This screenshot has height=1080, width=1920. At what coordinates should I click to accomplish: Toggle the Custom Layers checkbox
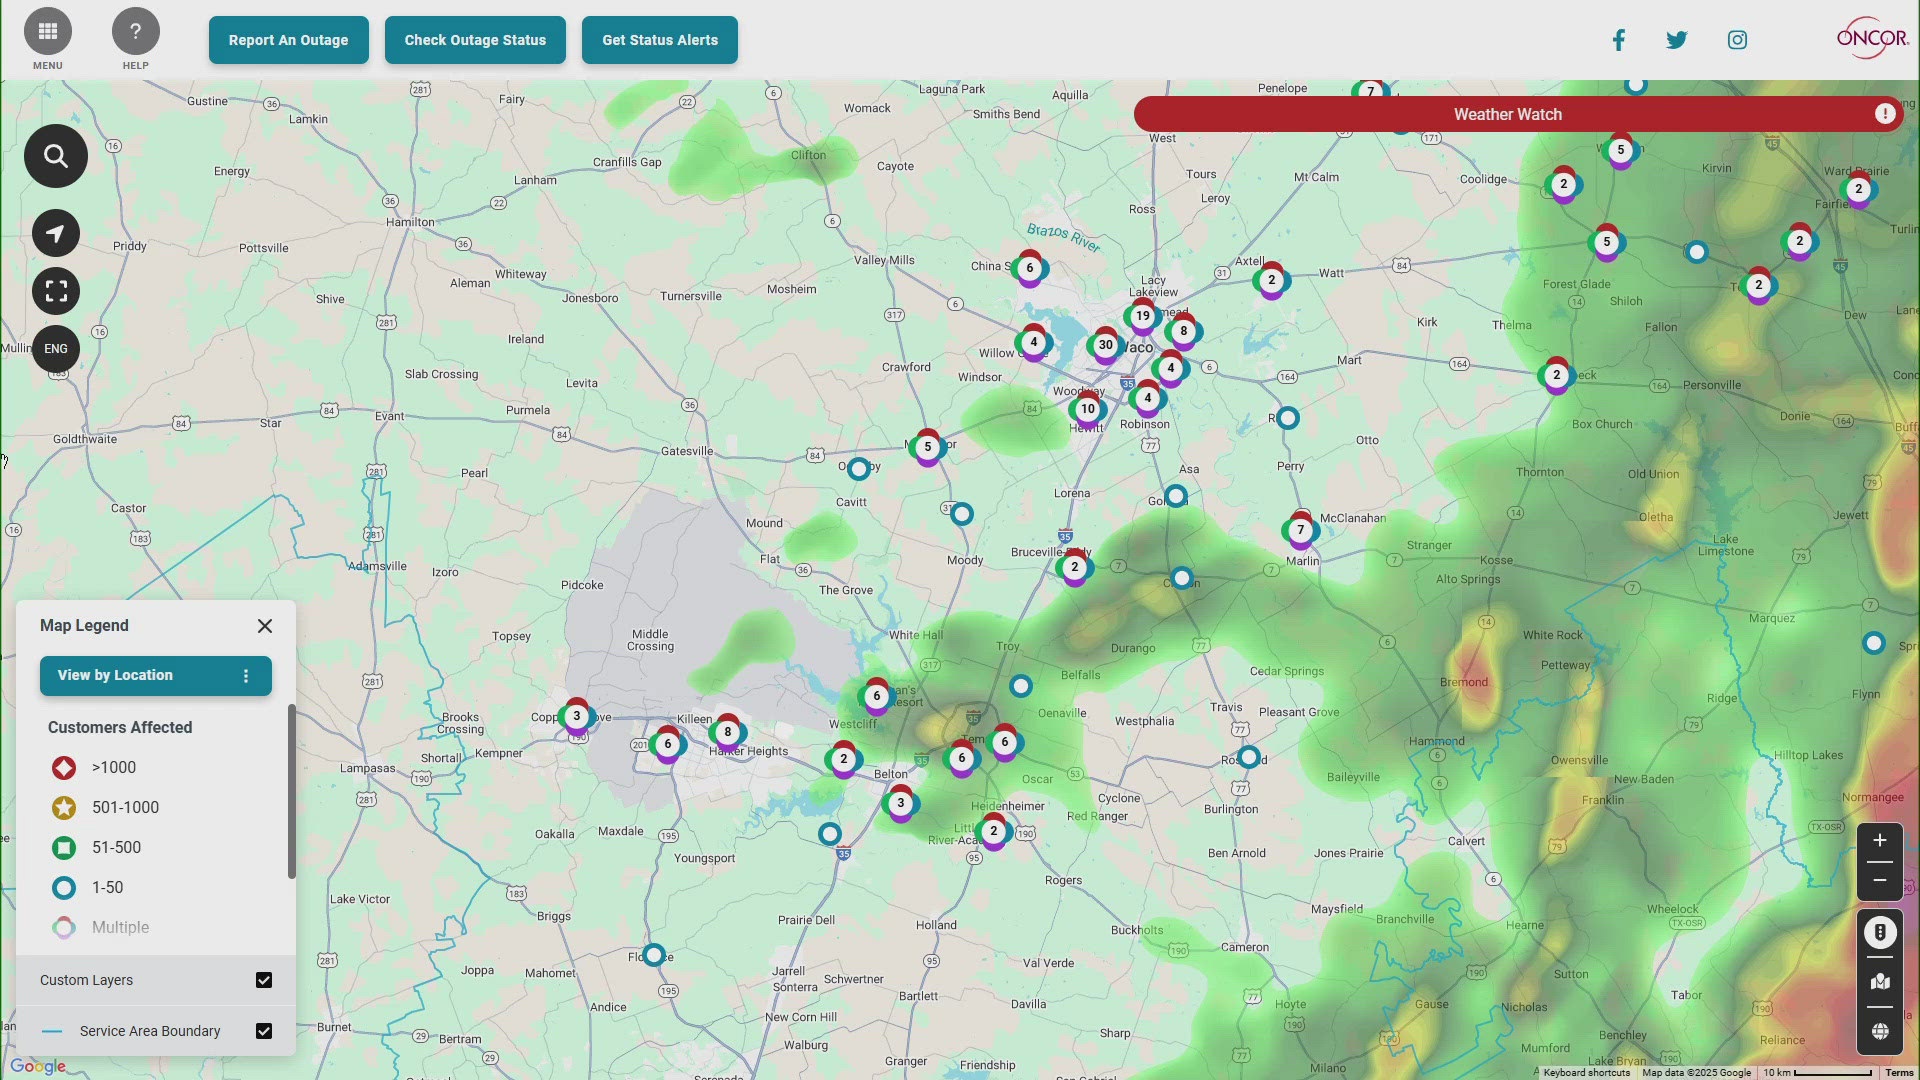coord(264,980)
